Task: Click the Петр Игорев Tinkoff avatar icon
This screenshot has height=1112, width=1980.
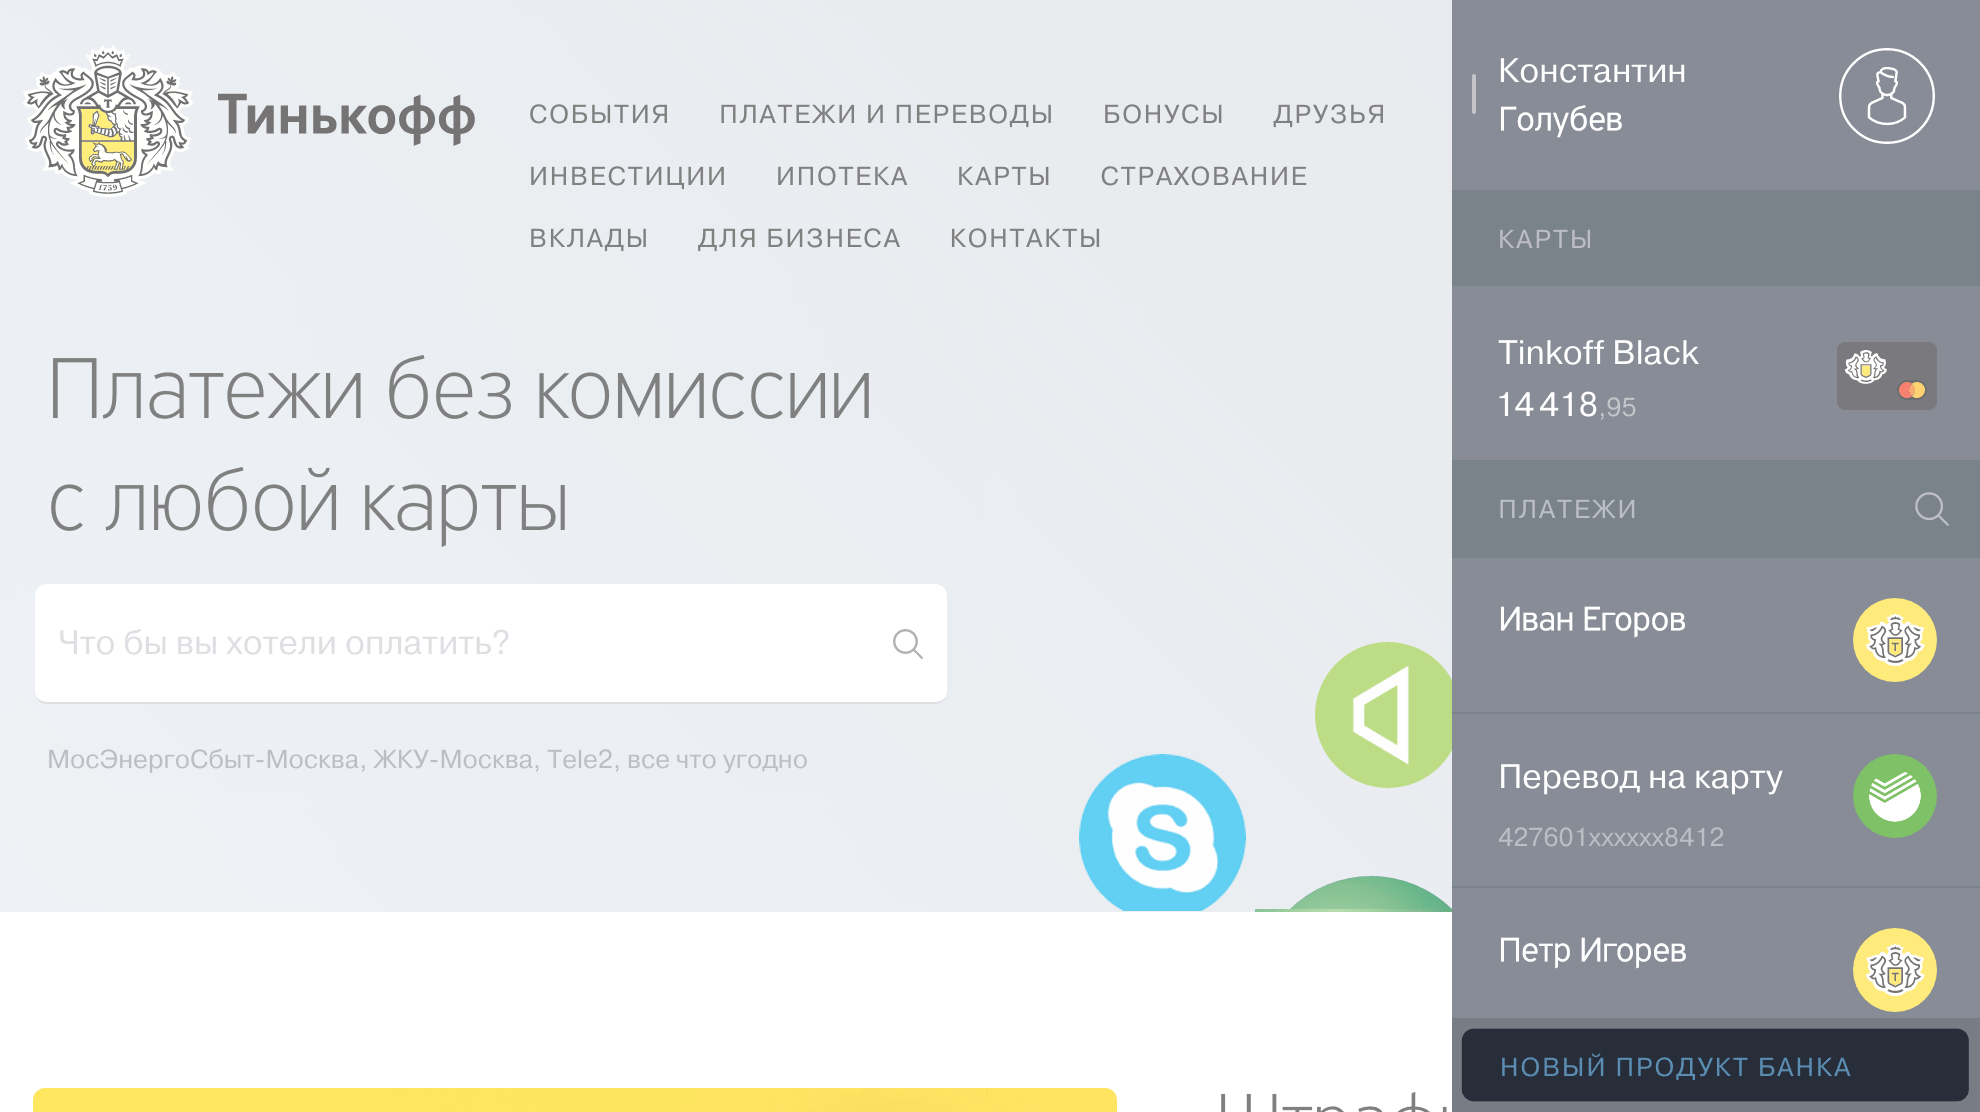Action: click(x=1894, y=970)
